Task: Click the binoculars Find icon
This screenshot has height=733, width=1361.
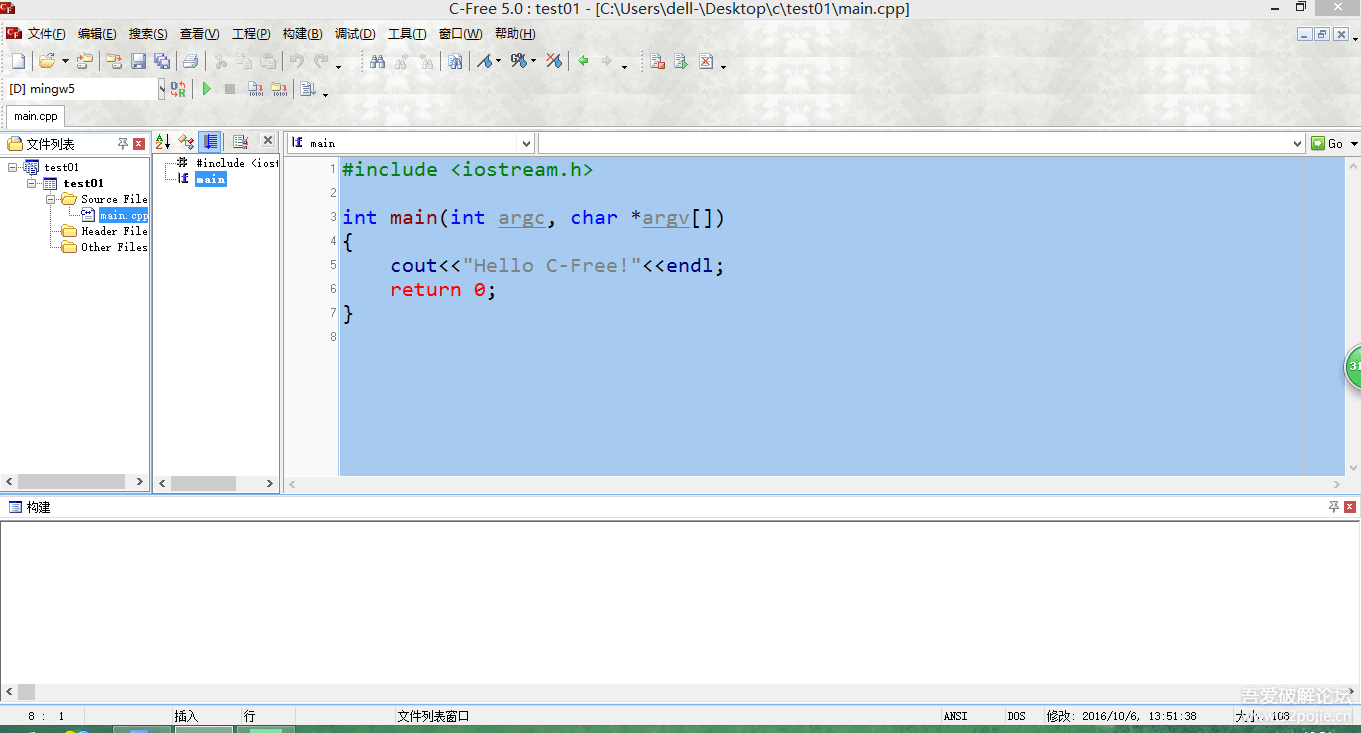Action: pos(377,62)
